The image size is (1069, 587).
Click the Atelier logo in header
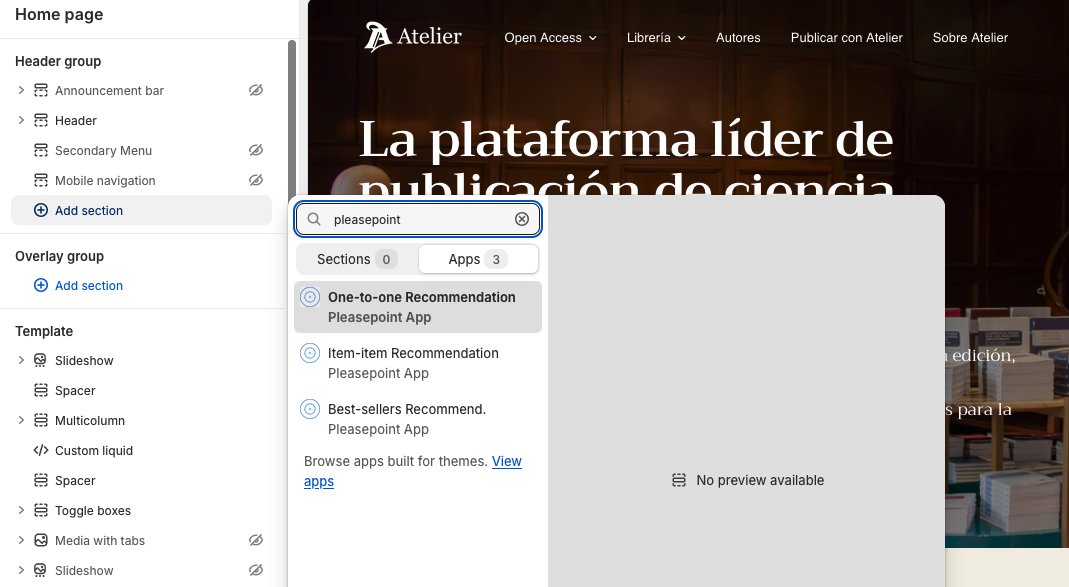(413, 37)
